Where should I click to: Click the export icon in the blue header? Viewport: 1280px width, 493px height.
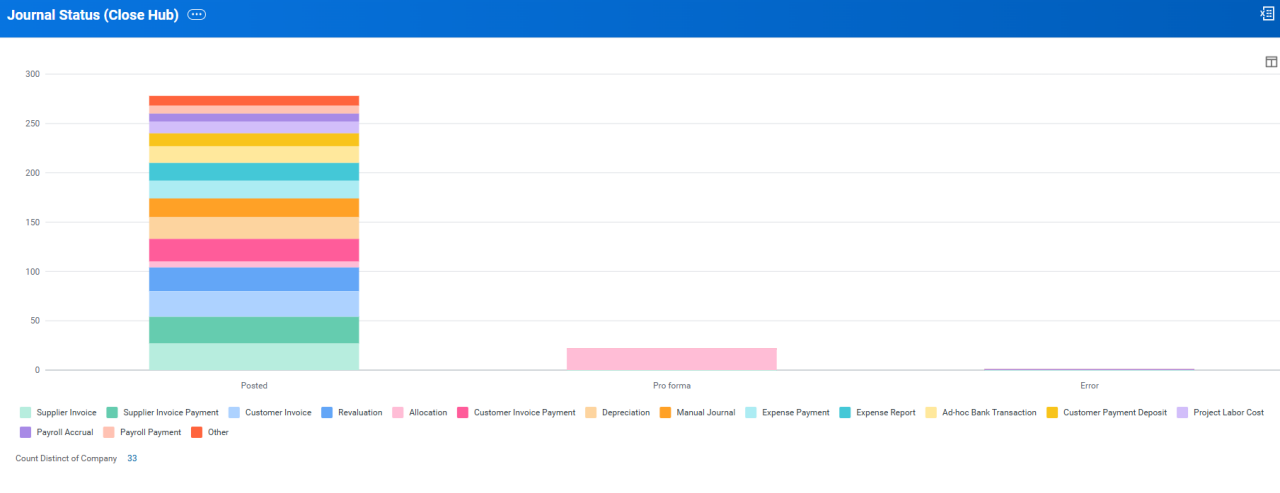click(x=1267, y=13)
